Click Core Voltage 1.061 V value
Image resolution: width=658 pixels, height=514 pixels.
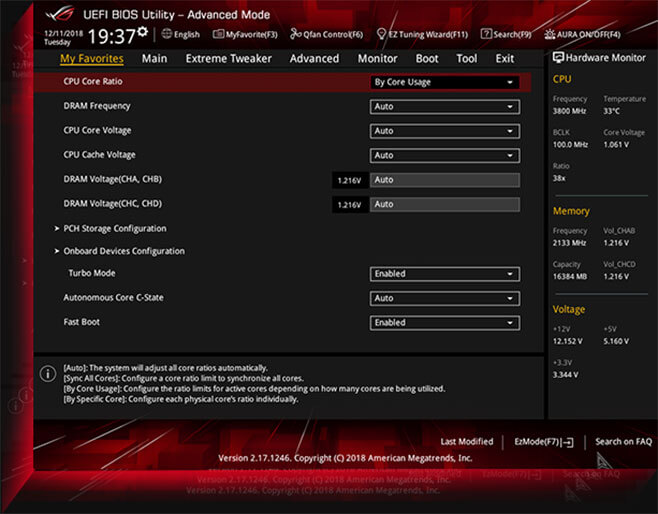616,145
